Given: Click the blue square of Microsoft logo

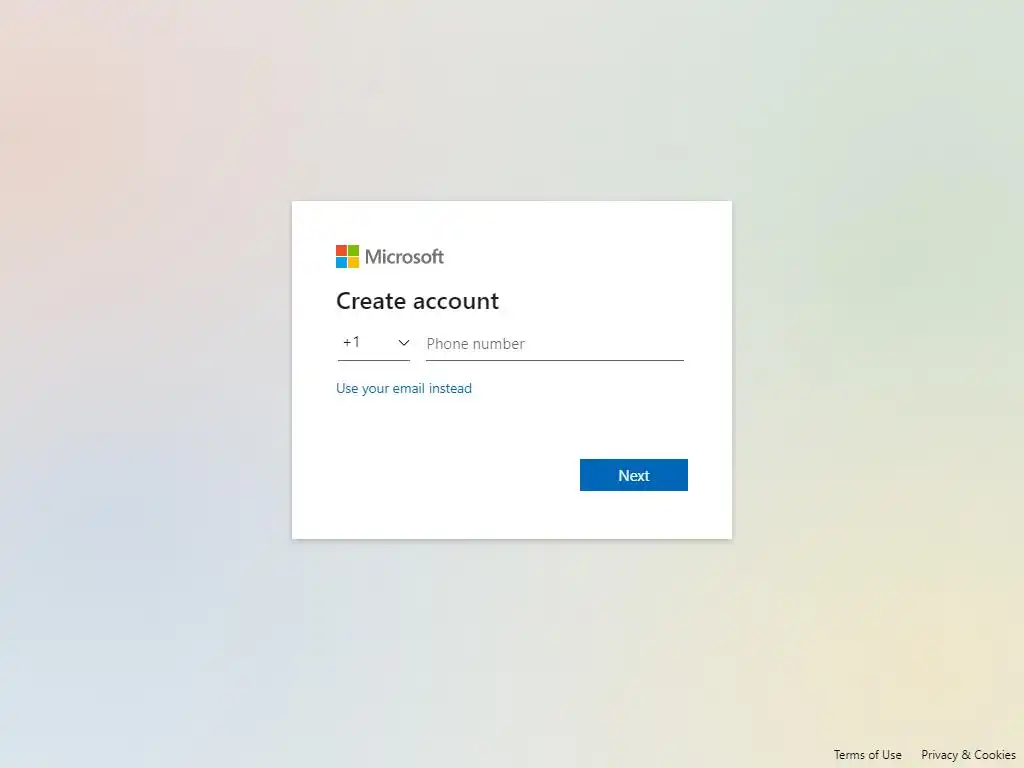Looking at the screenshot, I should [342, 263].
